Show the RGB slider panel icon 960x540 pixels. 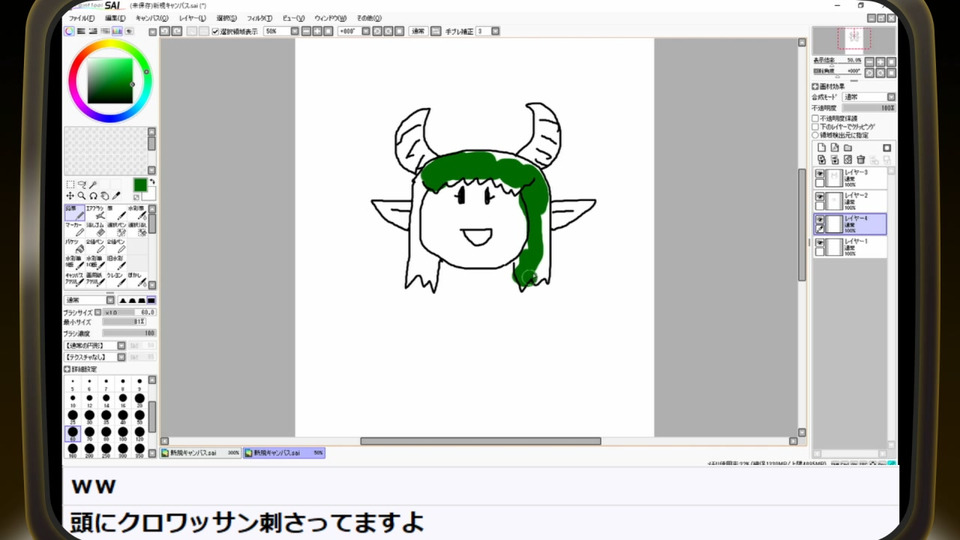pos(81,31)
